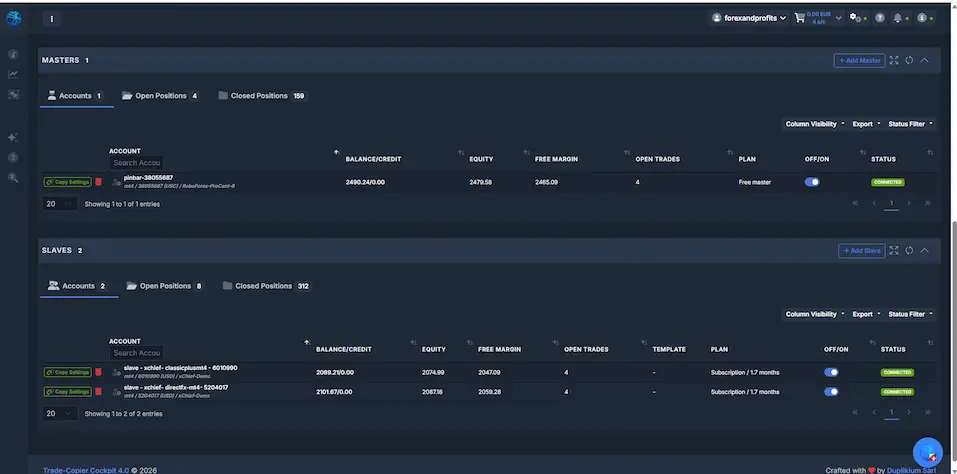Open Slaves Export dropdown

pos(866,314)
